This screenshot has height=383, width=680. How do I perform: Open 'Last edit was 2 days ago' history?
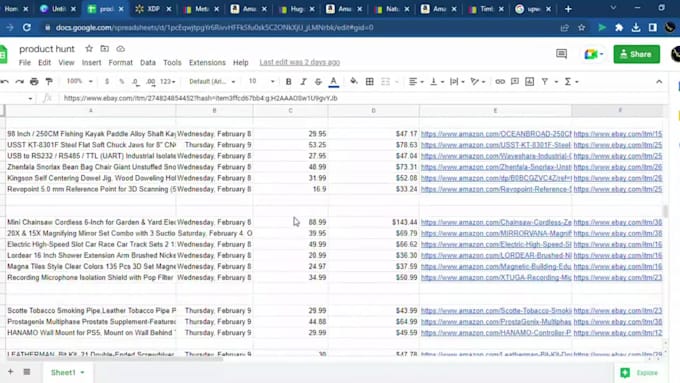[x=300, y=62]
